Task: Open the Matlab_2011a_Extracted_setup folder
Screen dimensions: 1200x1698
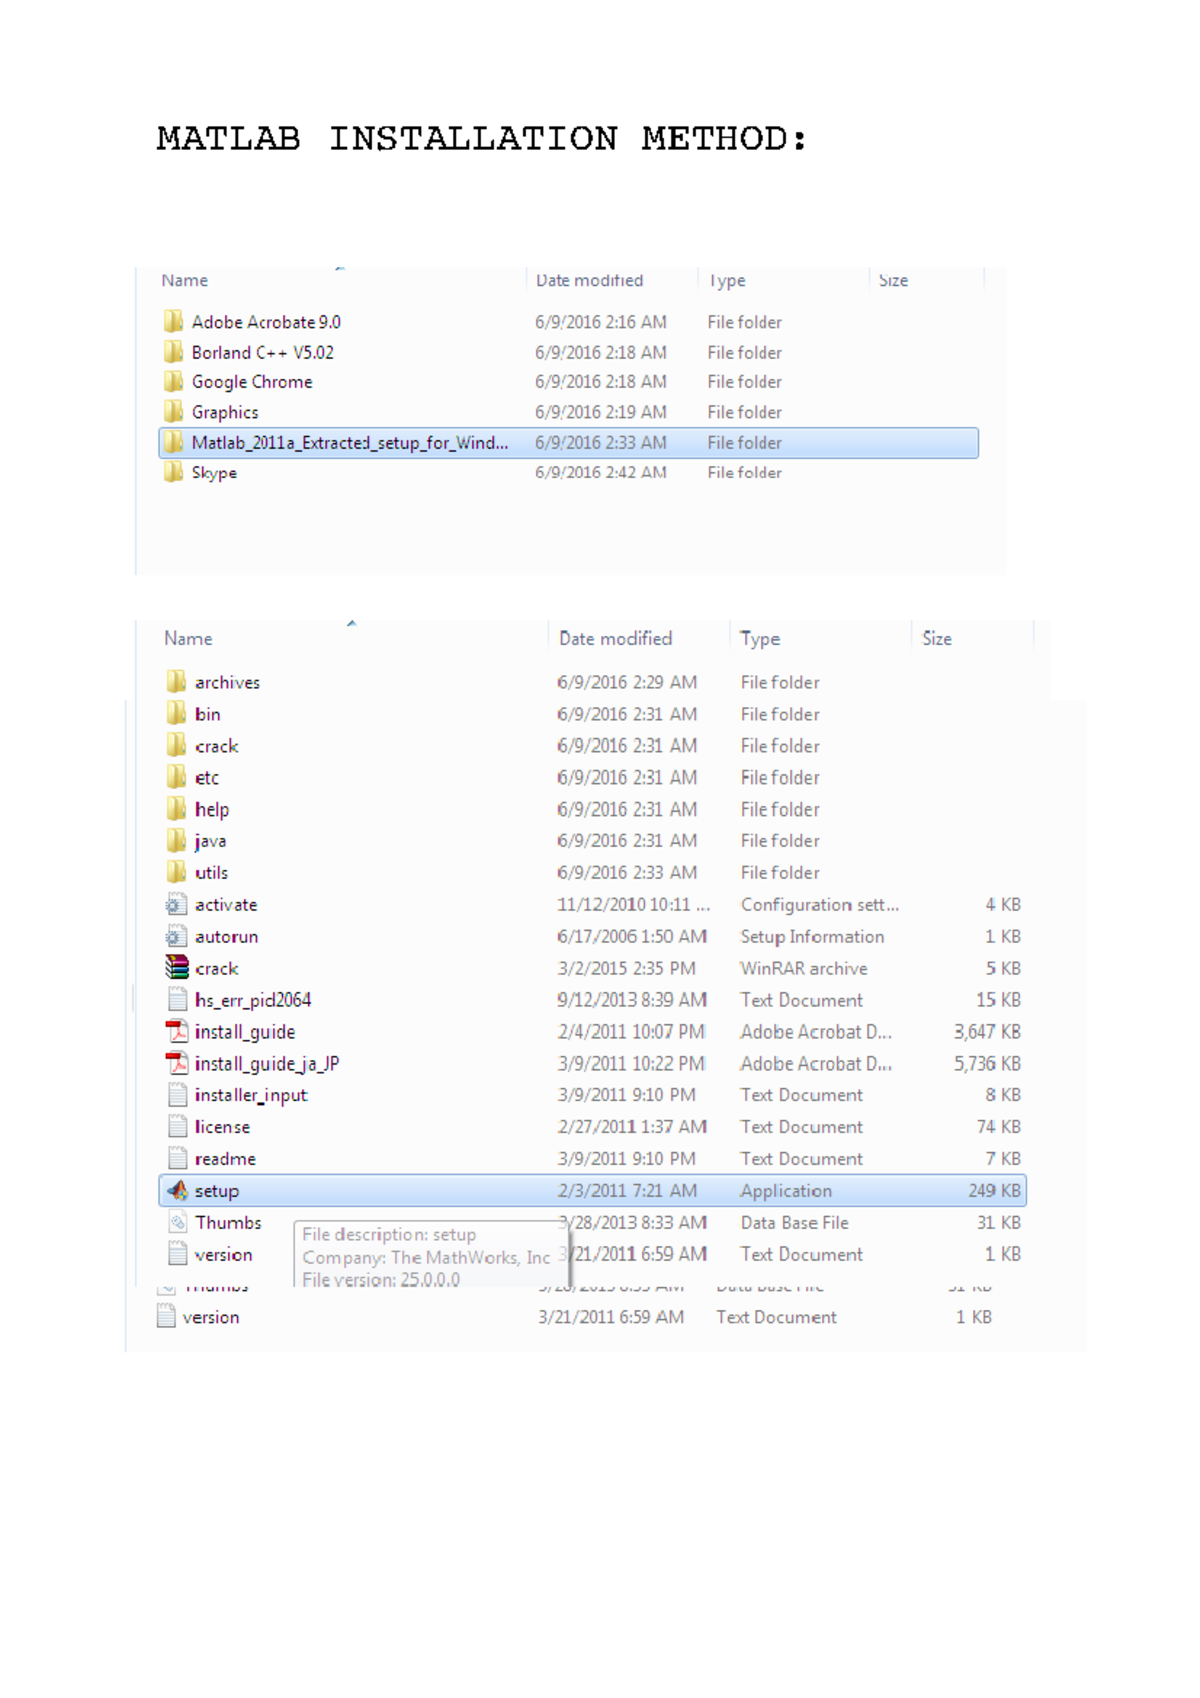Action: click(x=349, y=443)
